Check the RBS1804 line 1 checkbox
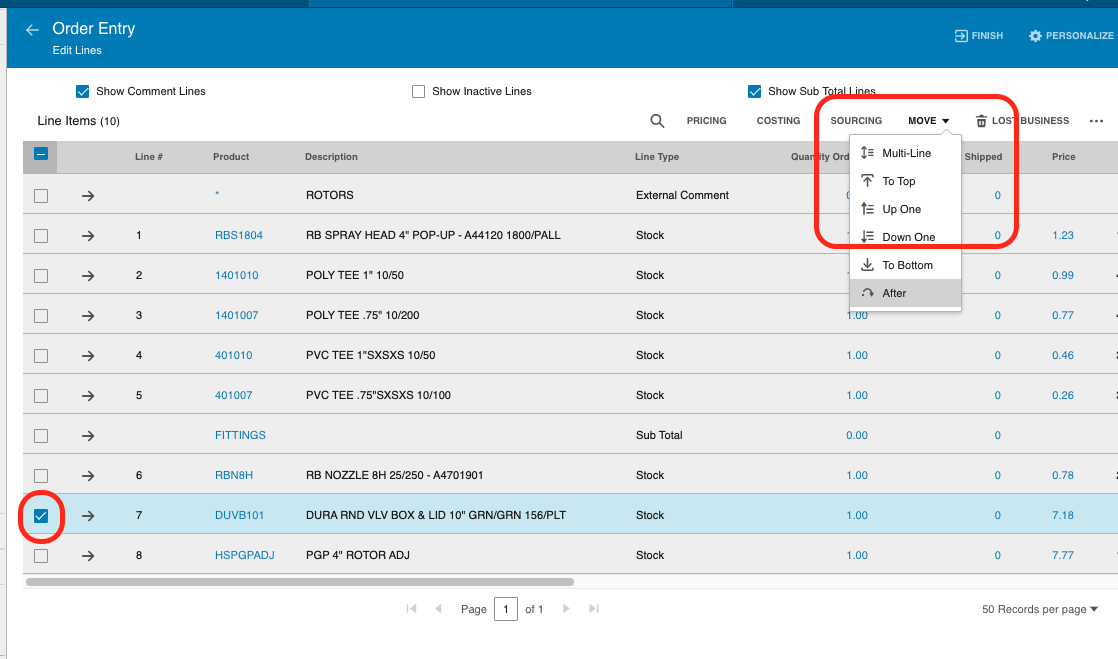The width and height of the screenshot is (1118, 659). [41, 235]
